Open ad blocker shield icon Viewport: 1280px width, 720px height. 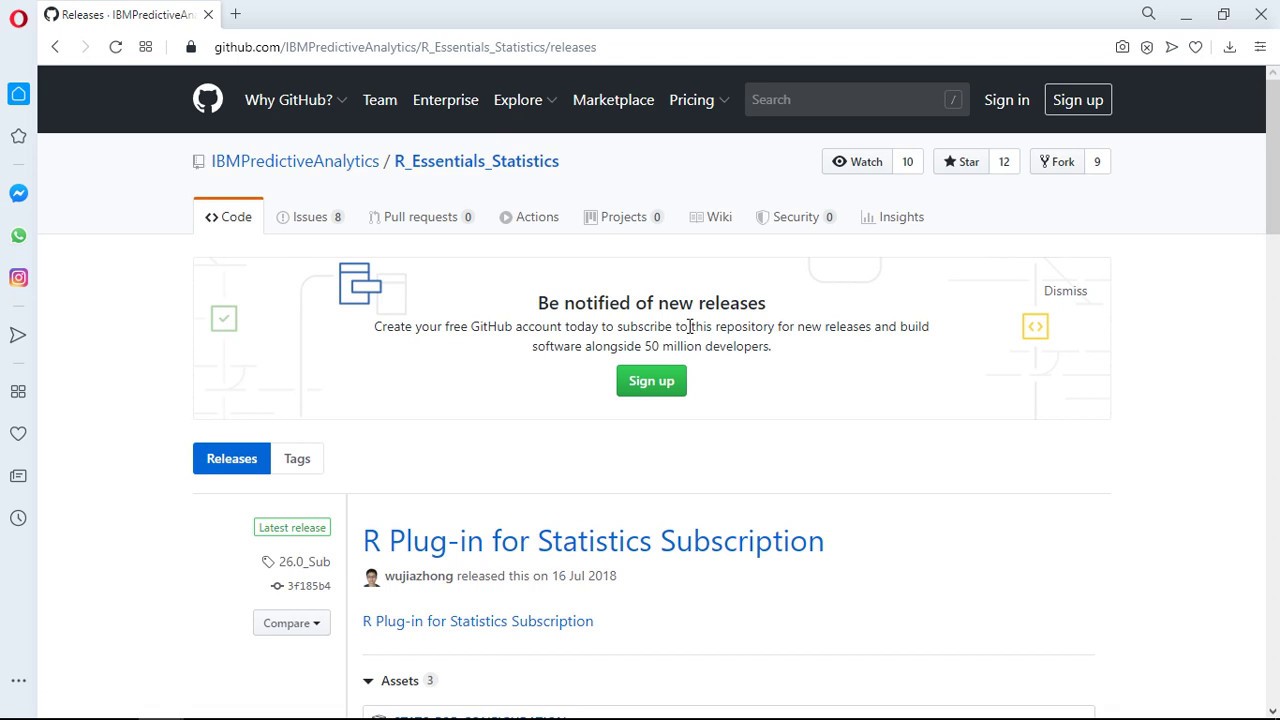coord(1147,47)
